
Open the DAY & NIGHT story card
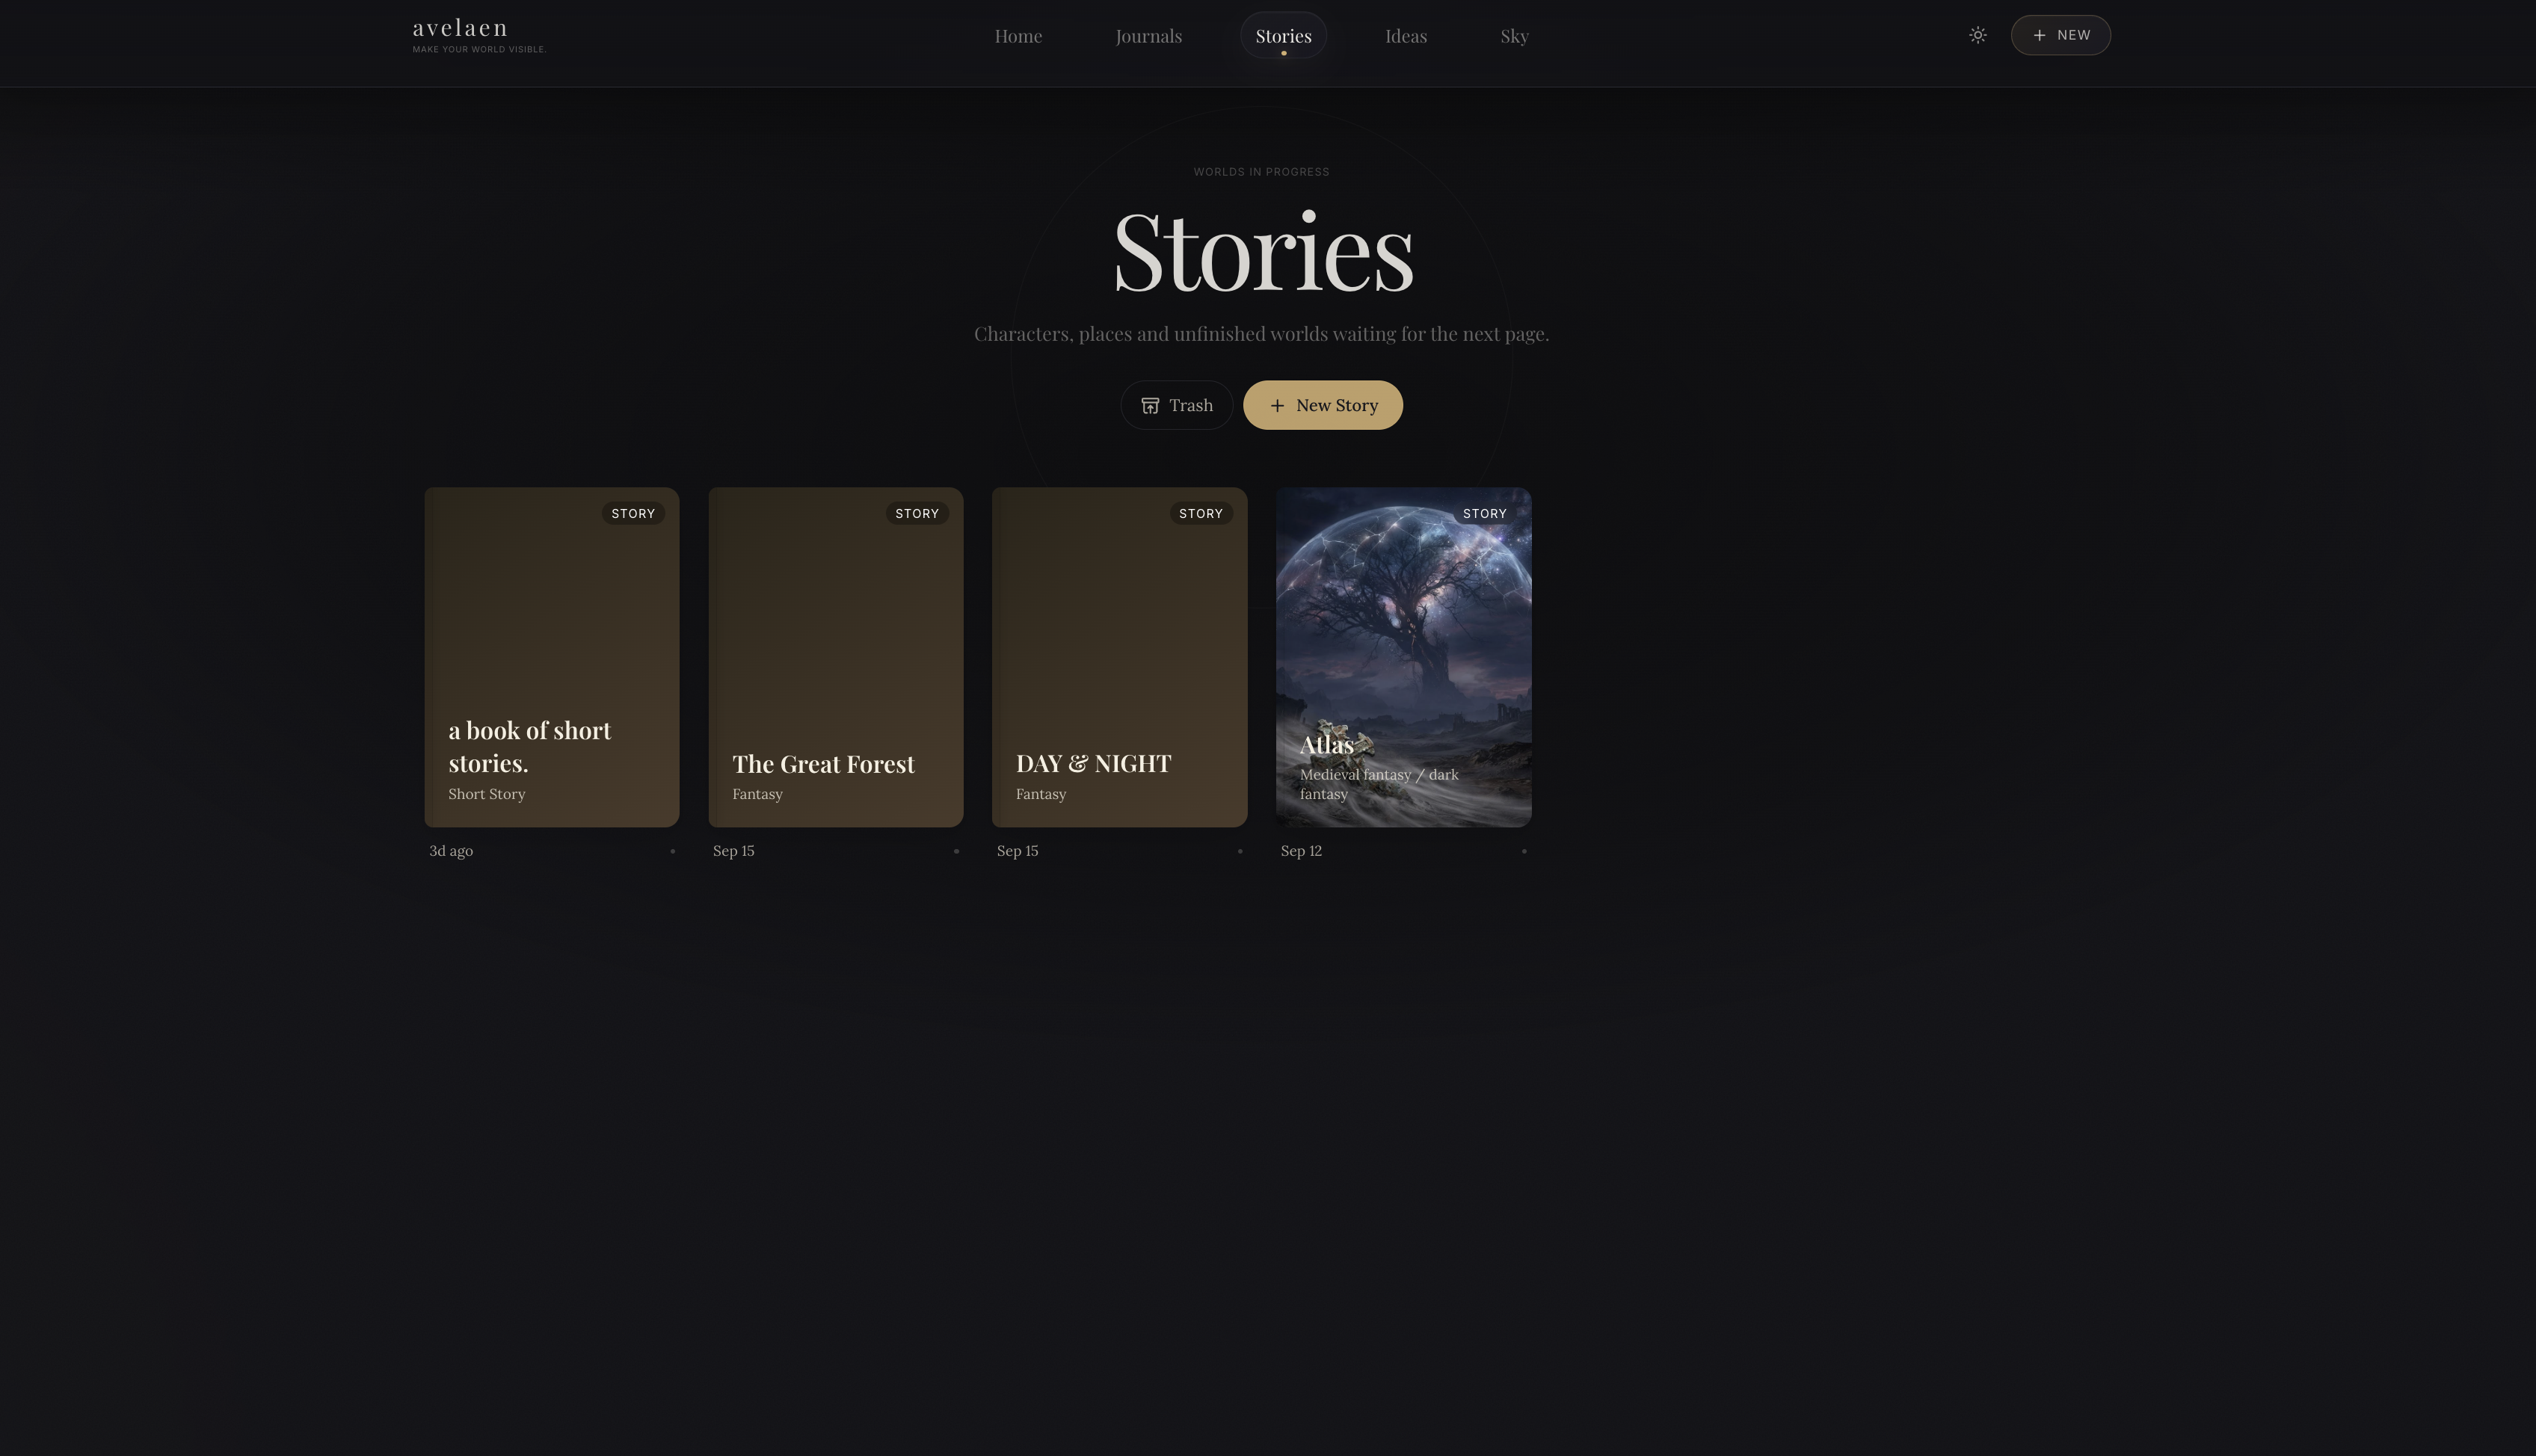[x=1119, y=657]
